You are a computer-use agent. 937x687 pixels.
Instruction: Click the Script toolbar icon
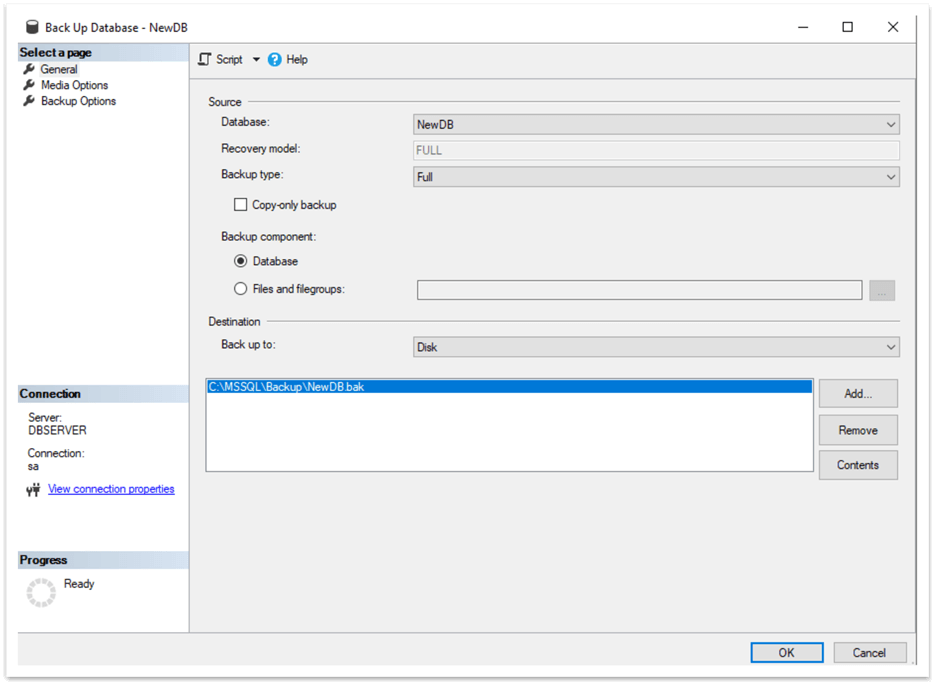pyautogui.click(x=204, y=59)
